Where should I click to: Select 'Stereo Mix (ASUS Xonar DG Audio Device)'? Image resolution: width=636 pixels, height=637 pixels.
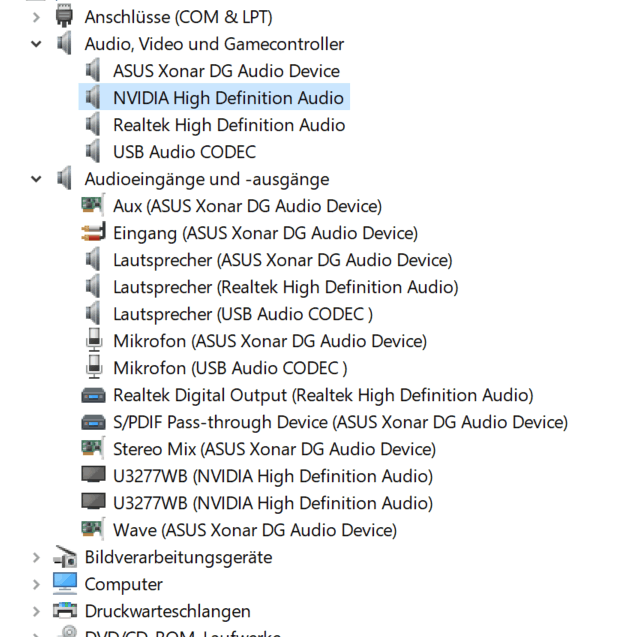(x=275, y=449)
